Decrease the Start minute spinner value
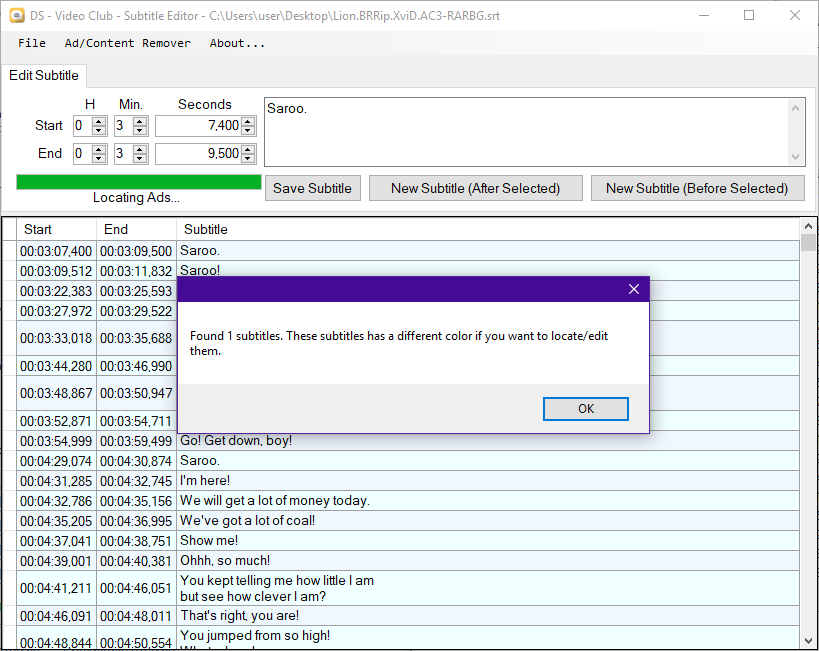This screenshot has height=651, width=819. tap(139, 131)
